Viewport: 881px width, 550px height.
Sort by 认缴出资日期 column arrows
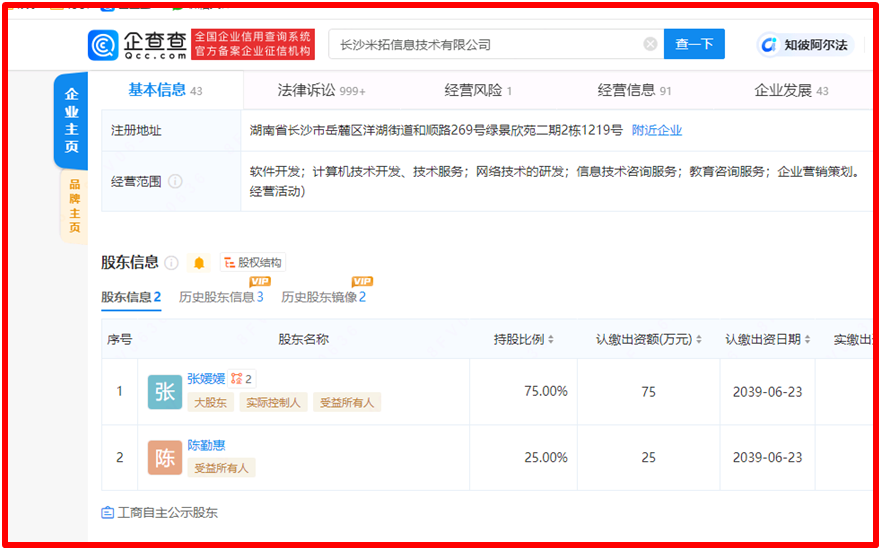coord(807,340)
